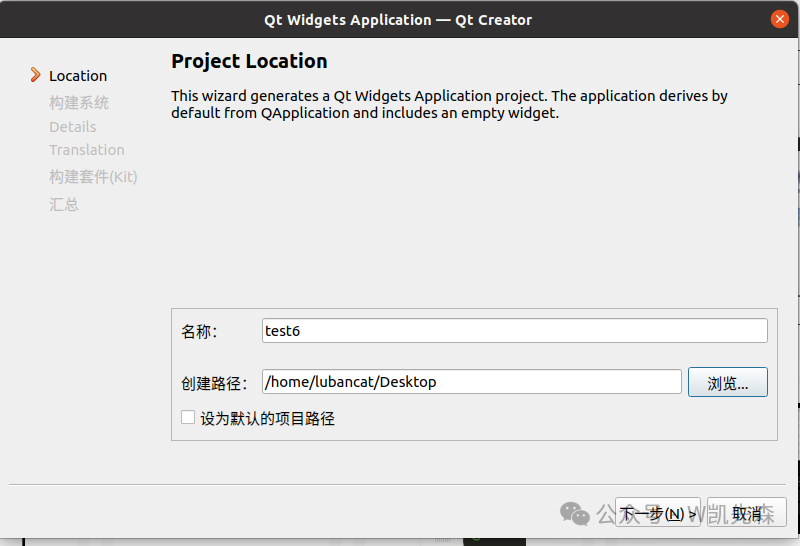The image size is (800, 546).
Task: Select the 构建系统 wizard step
Action: pos(79,102)
